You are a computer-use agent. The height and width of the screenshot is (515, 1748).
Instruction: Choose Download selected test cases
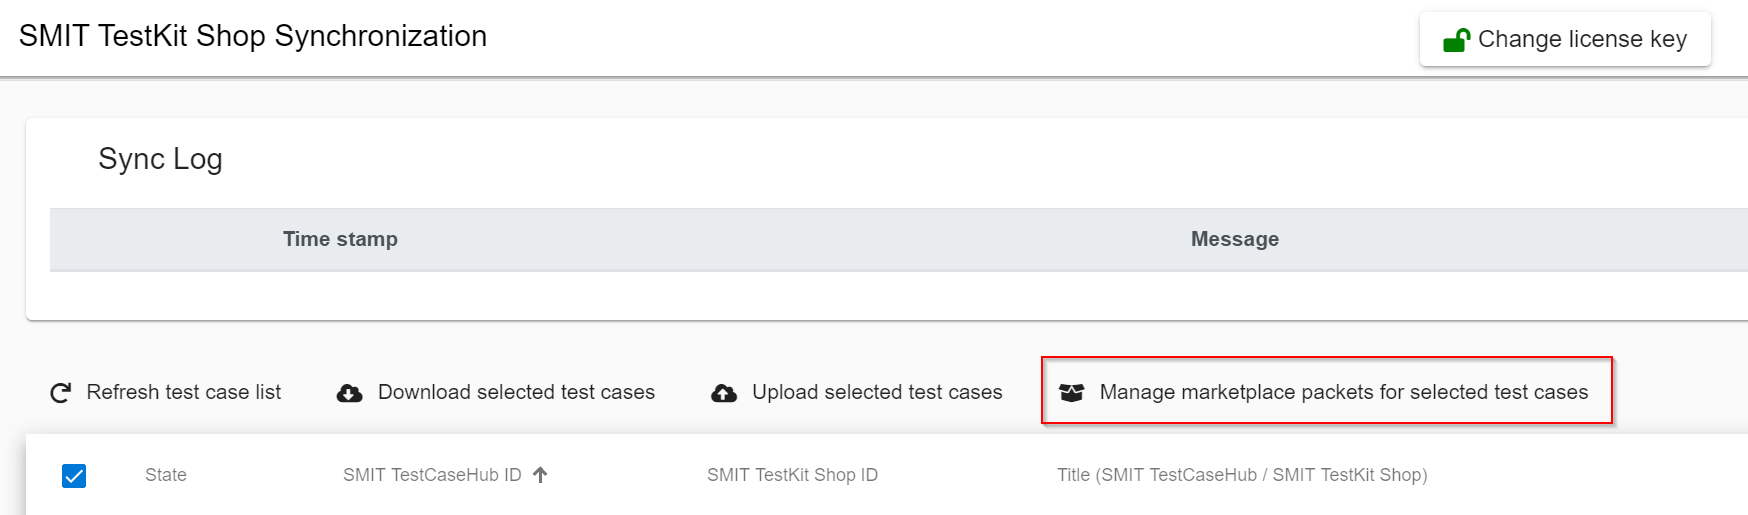click(x=516, y=392)
